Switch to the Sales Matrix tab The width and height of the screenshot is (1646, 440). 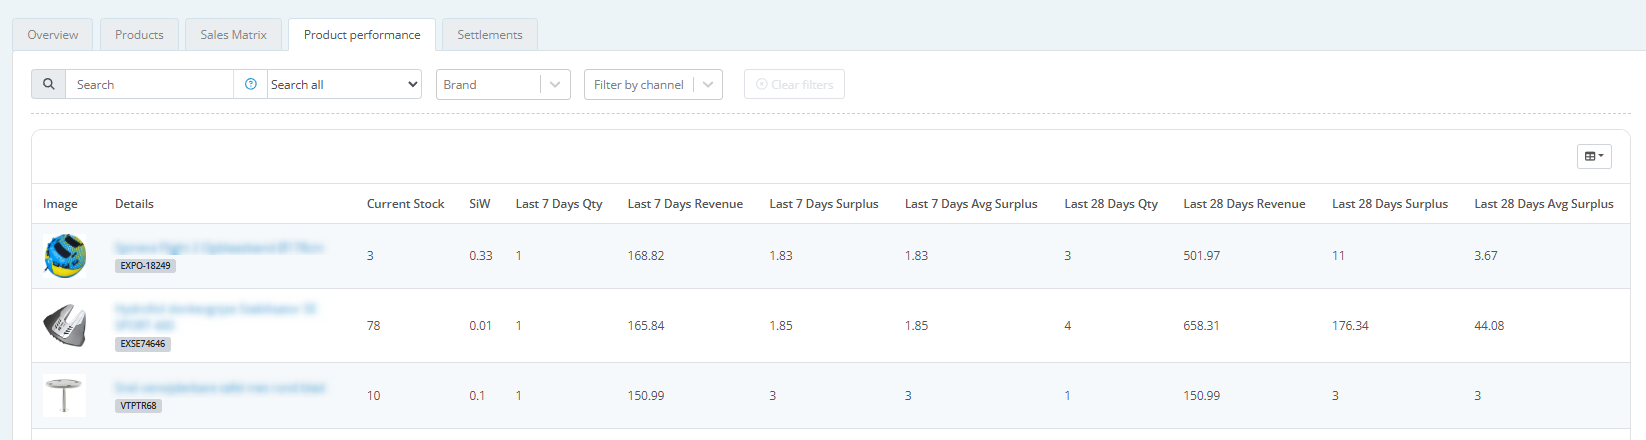pyautogui.click(x=233, y=34)
